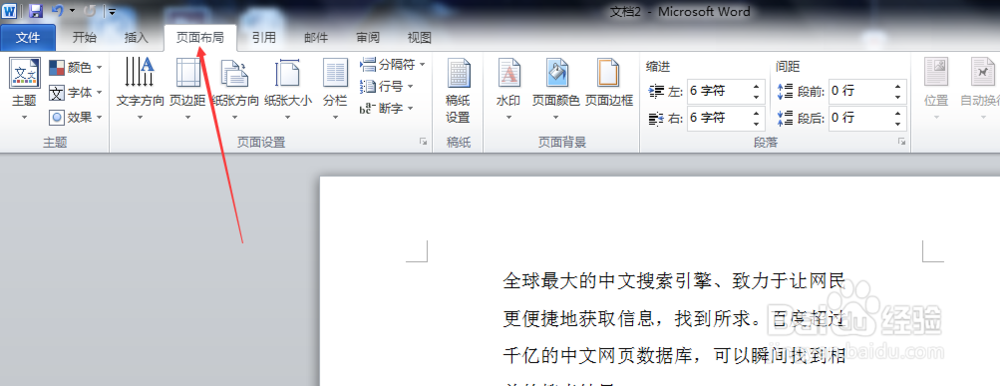Decrease left indent with down spinner
The width and height of the screenshot is (1000, 386).
tap(756, 98)
